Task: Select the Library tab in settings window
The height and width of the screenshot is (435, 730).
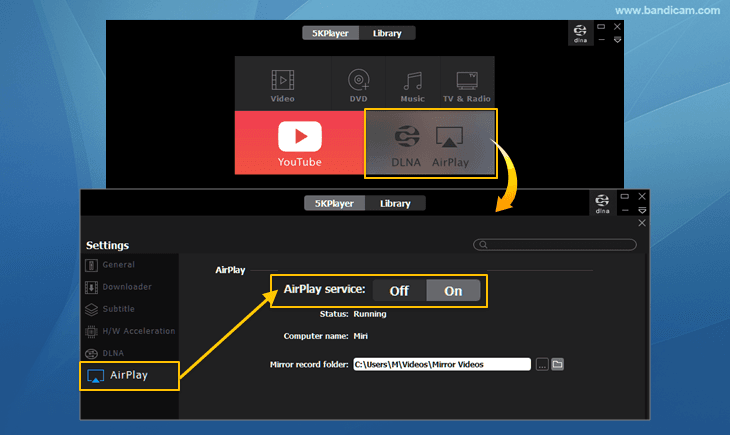Action: tap(395, 204)
